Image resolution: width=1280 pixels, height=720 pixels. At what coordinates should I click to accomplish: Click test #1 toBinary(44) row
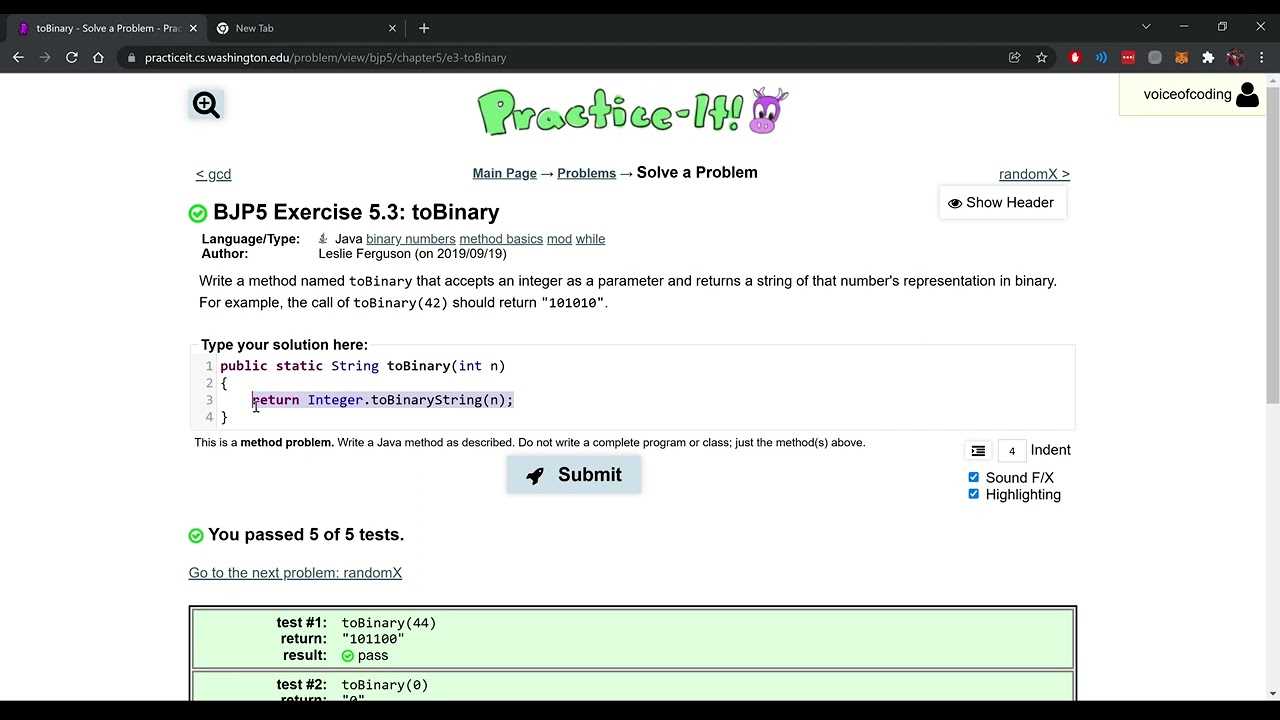[x=633, y=639]
